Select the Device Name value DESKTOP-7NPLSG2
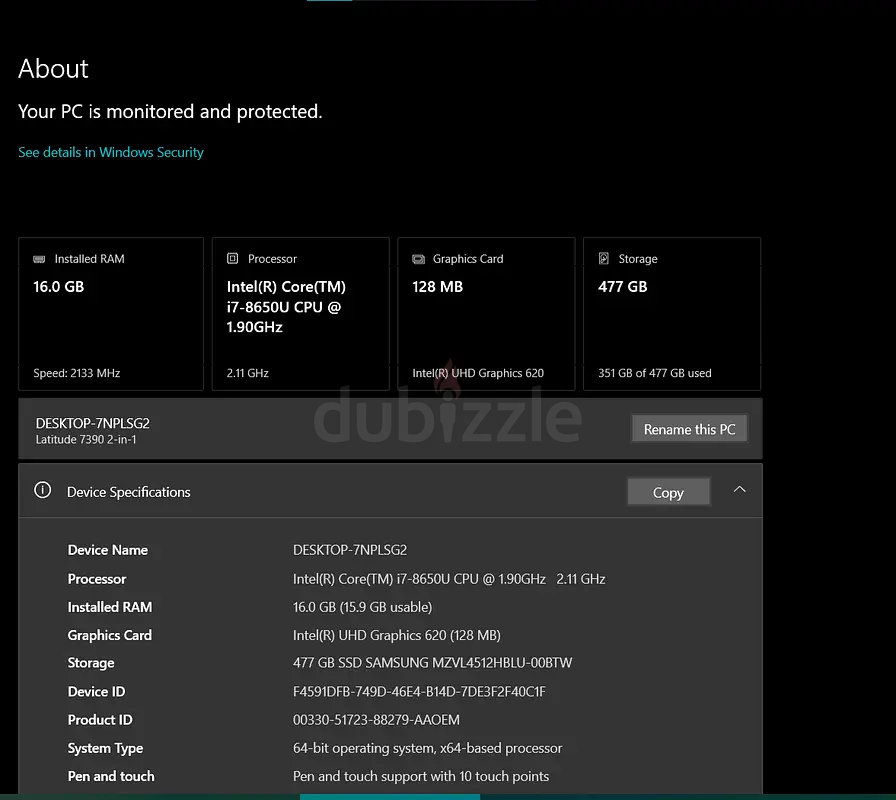Viewport: 896px width, 800px height. [x=350, y=550]
